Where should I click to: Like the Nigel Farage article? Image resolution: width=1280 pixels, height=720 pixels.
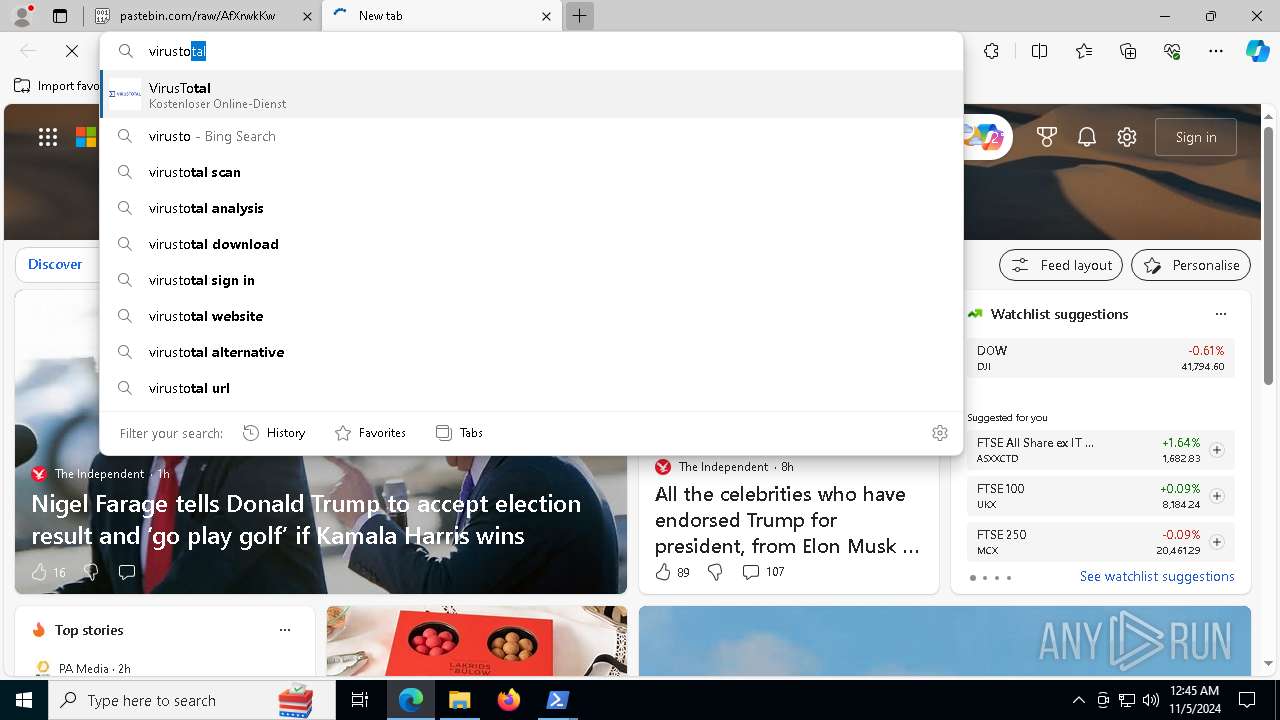click(40, 572)
